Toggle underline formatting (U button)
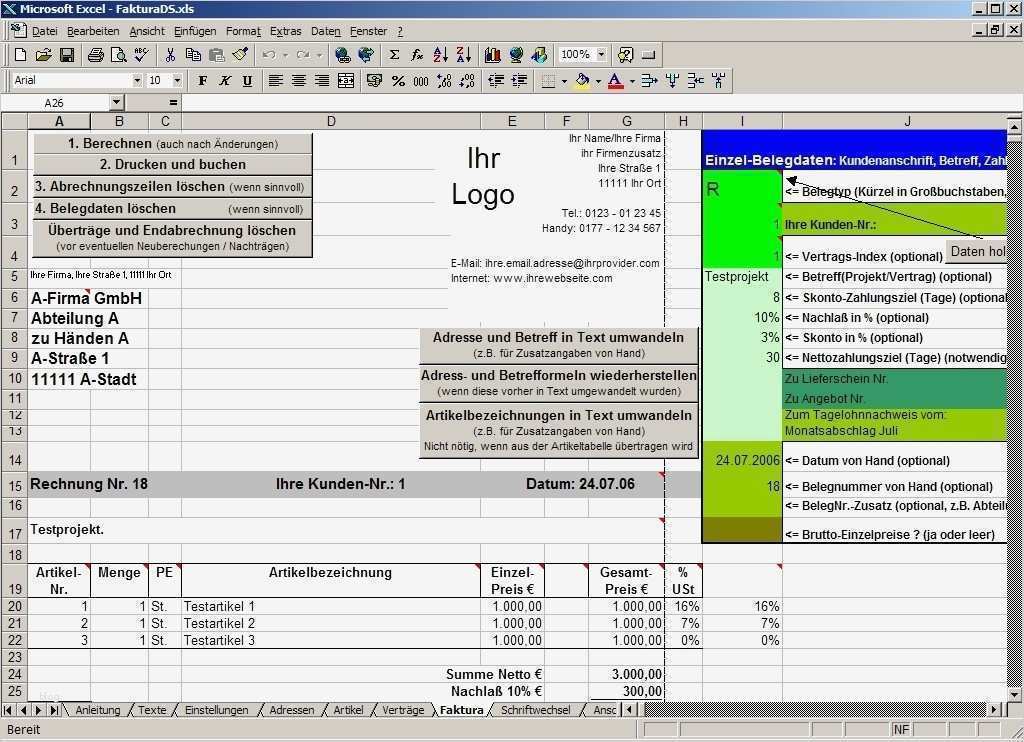The width and height of the screenshot is (1024, 742). click(247, 81)
